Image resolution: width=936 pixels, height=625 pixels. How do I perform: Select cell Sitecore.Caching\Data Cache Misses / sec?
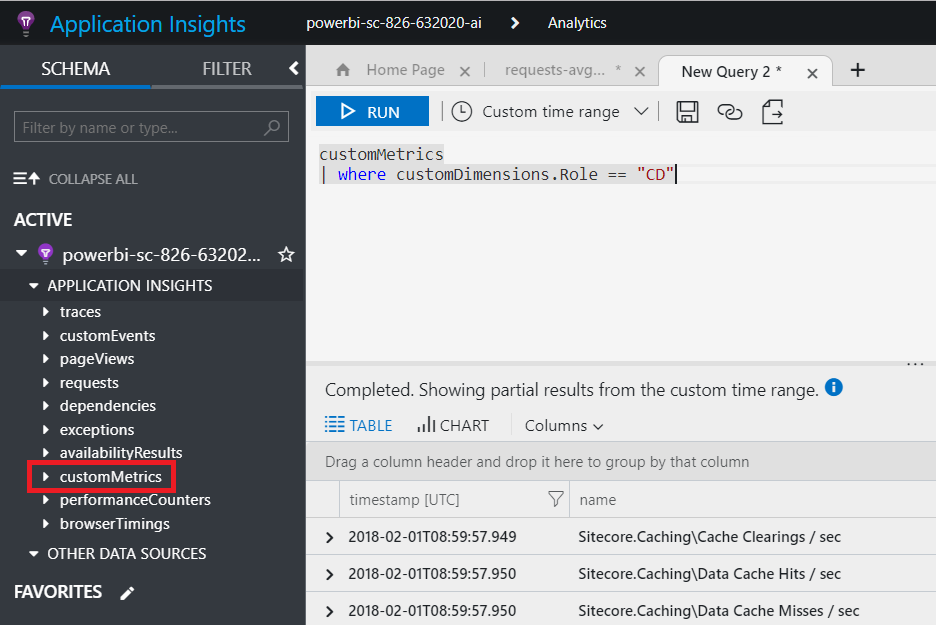(x=718, y=611)
